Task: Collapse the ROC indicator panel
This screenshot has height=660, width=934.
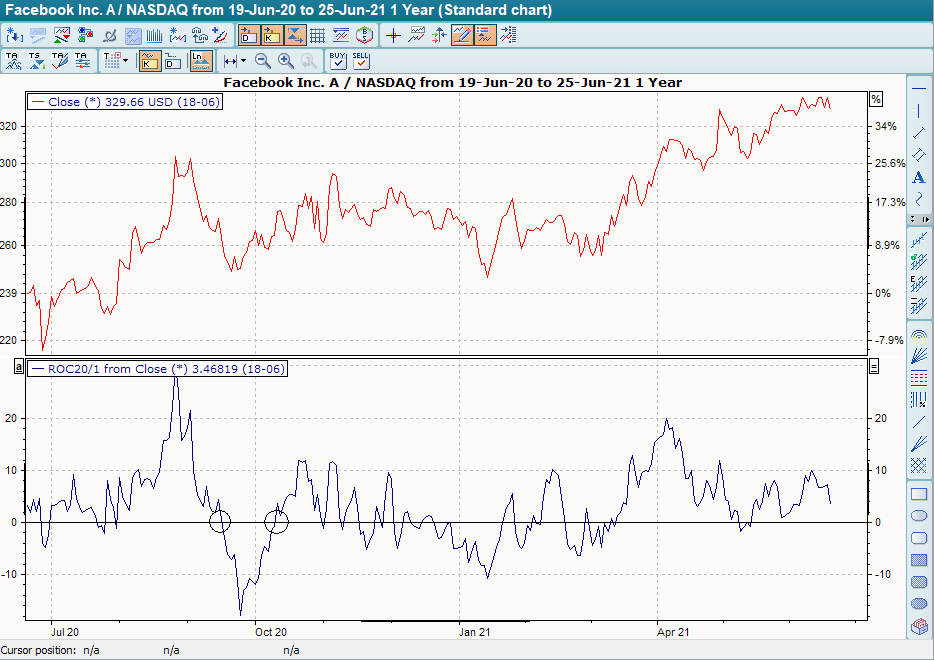Action: click(874, 367)
